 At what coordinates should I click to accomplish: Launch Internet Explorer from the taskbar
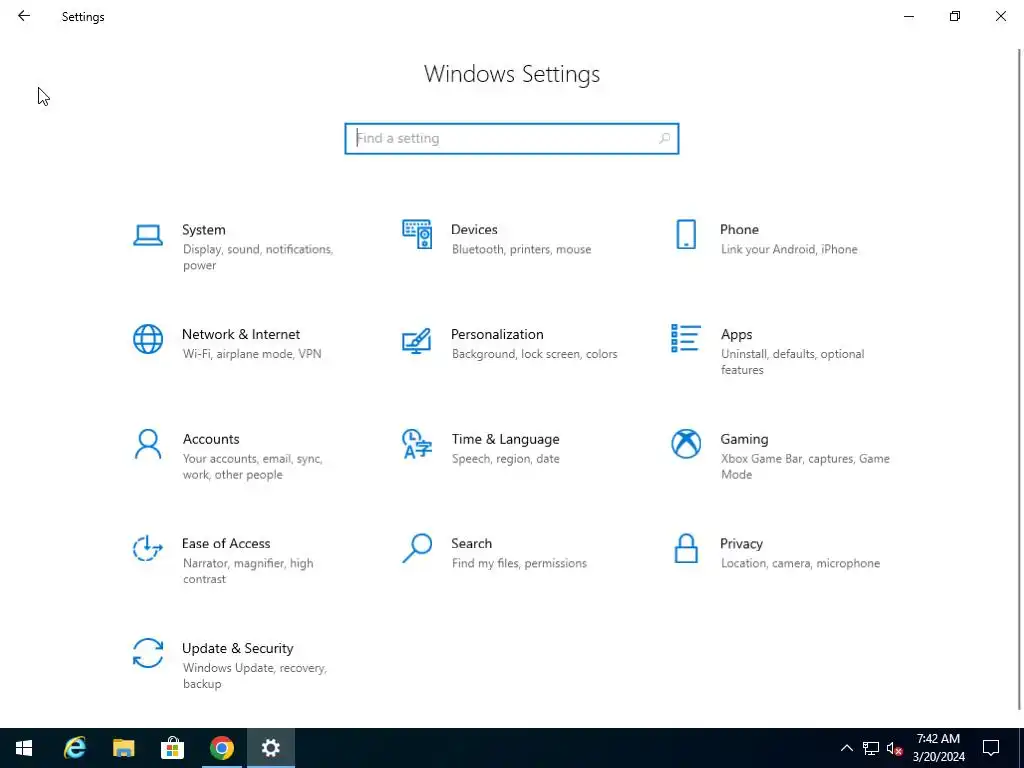74,748
